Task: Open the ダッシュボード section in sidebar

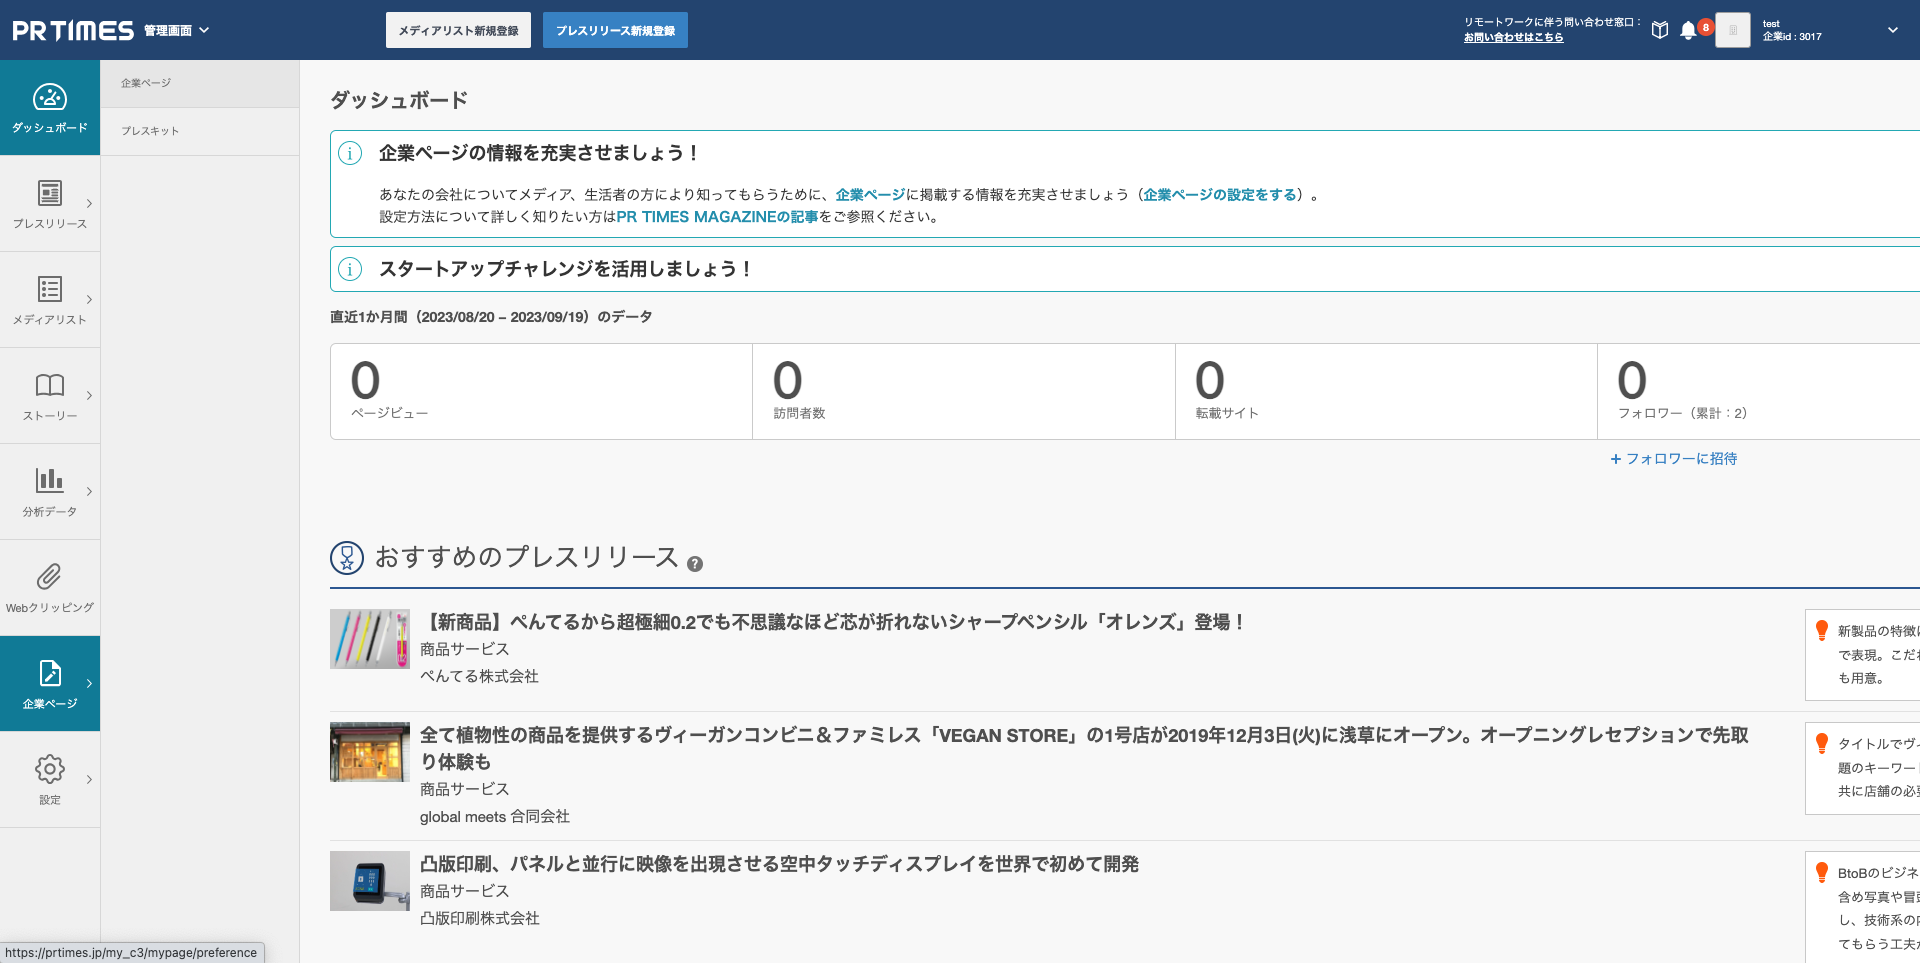Action: [50, 107]
